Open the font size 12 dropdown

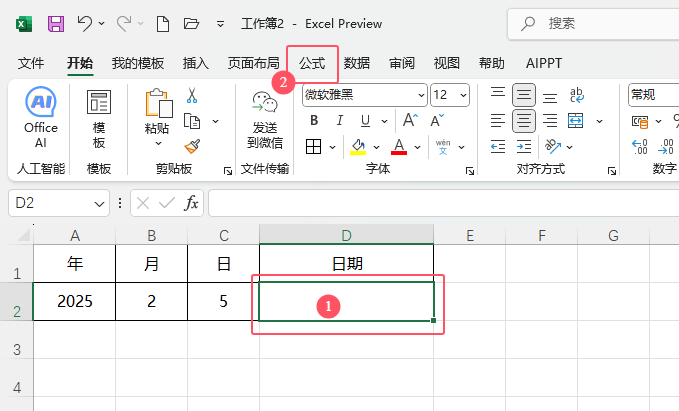point(463,95)
